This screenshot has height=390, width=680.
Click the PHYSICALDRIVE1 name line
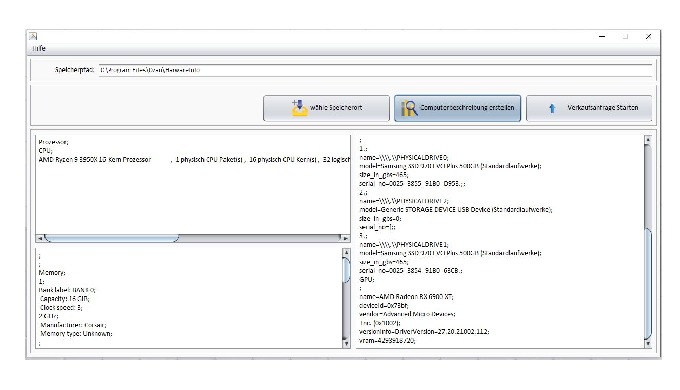click(x=404, y=244)
